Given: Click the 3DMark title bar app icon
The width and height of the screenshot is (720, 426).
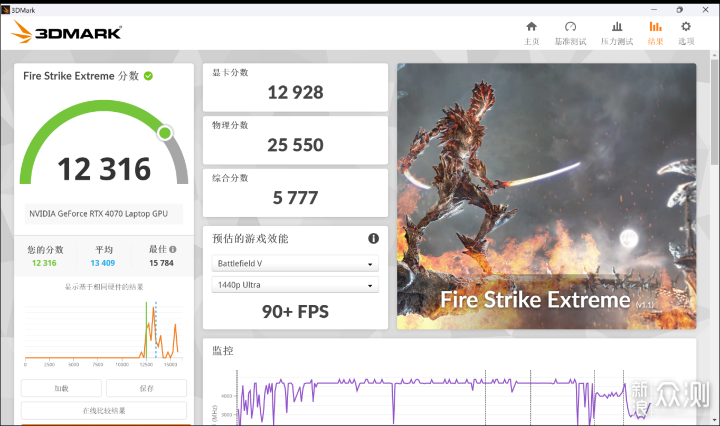Looking at the screenshot, I should point(6,10).
